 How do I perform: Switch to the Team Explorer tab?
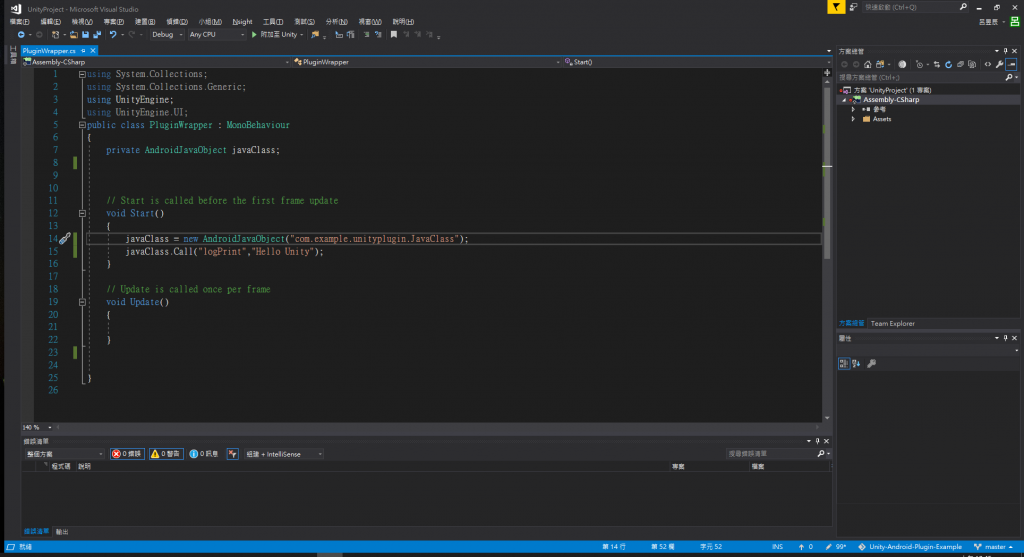[892, 323]
